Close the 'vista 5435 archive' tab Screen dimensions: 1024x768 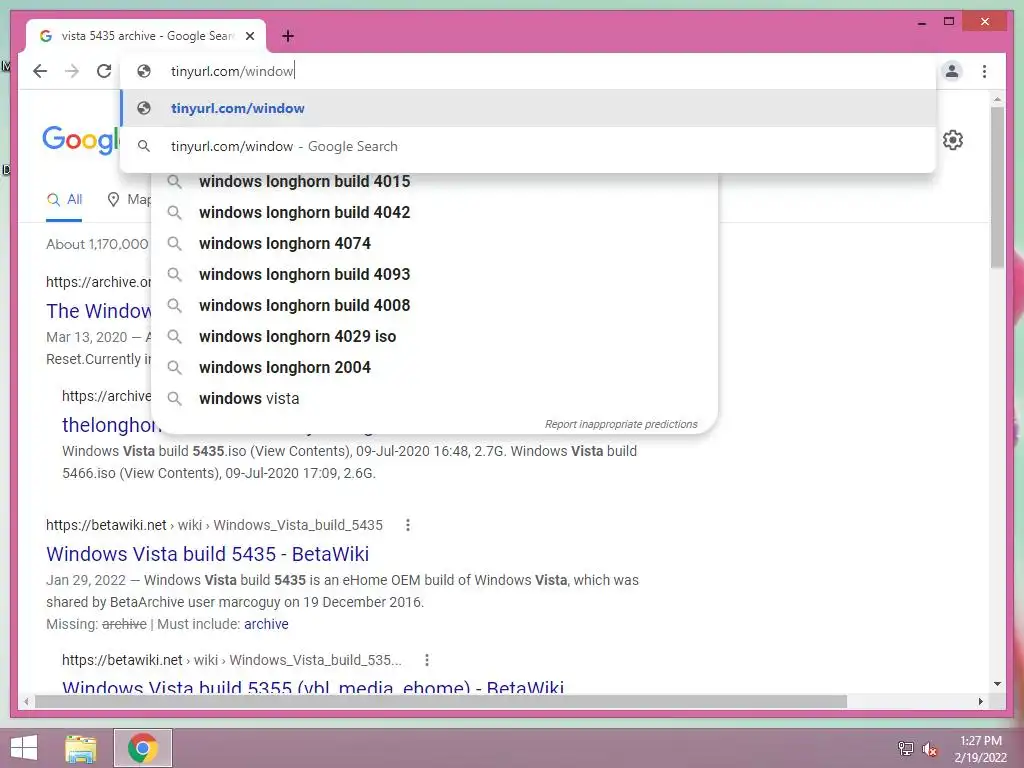coord(250,36)
